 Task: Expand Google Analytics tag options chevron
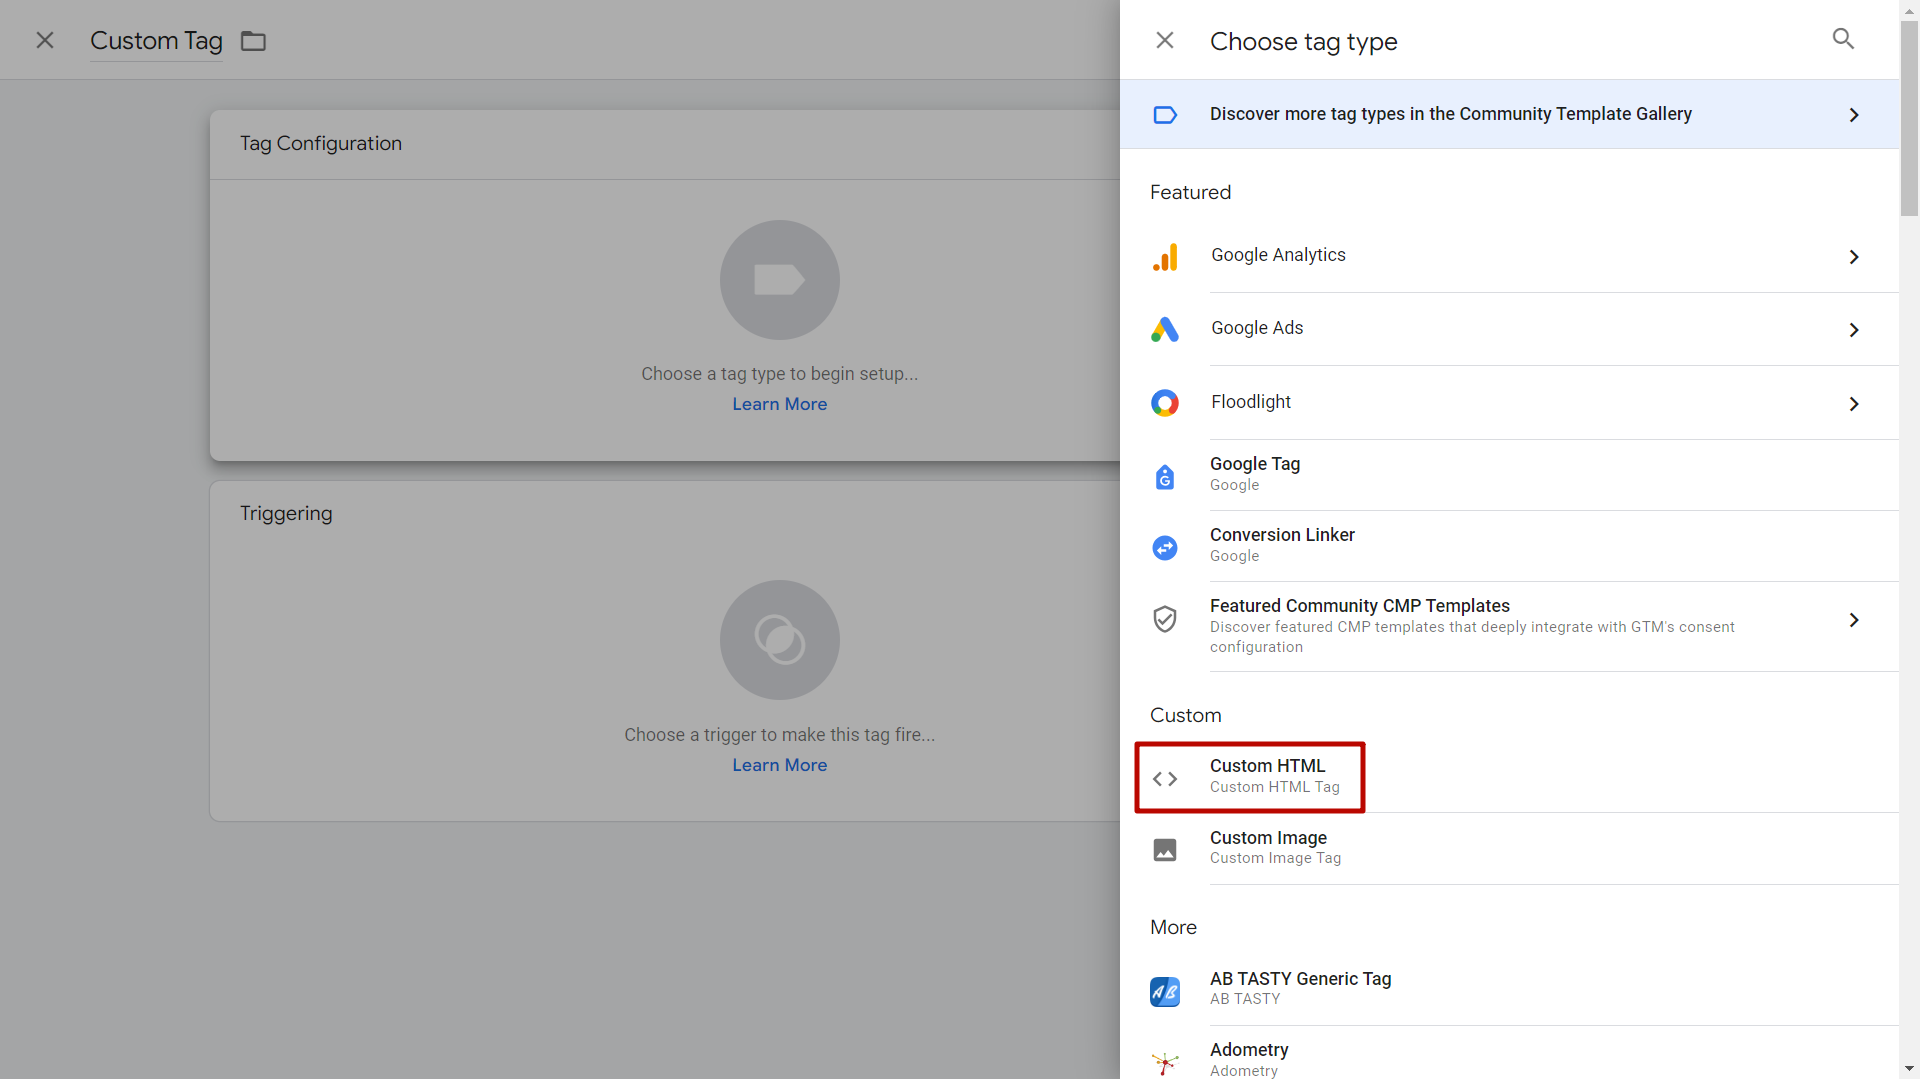click(1853, 257)
